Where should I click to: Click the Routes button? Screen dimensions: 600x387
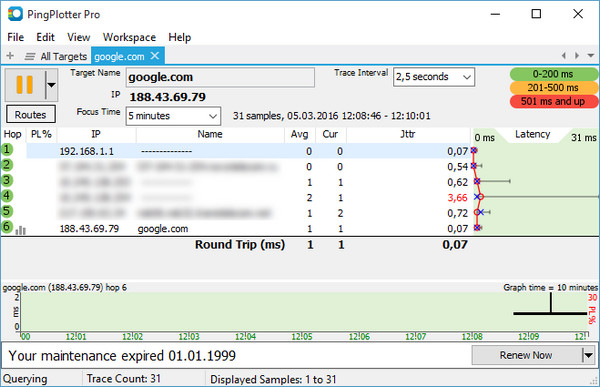pos(31,114)
